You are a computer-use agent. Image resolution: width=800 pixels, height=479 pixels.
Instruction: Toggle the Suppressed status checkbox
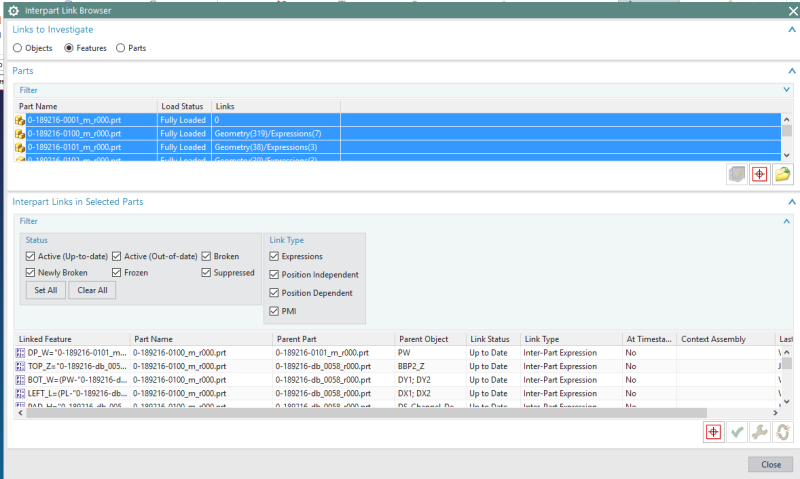pyautogui.click(x=206, y=272)
